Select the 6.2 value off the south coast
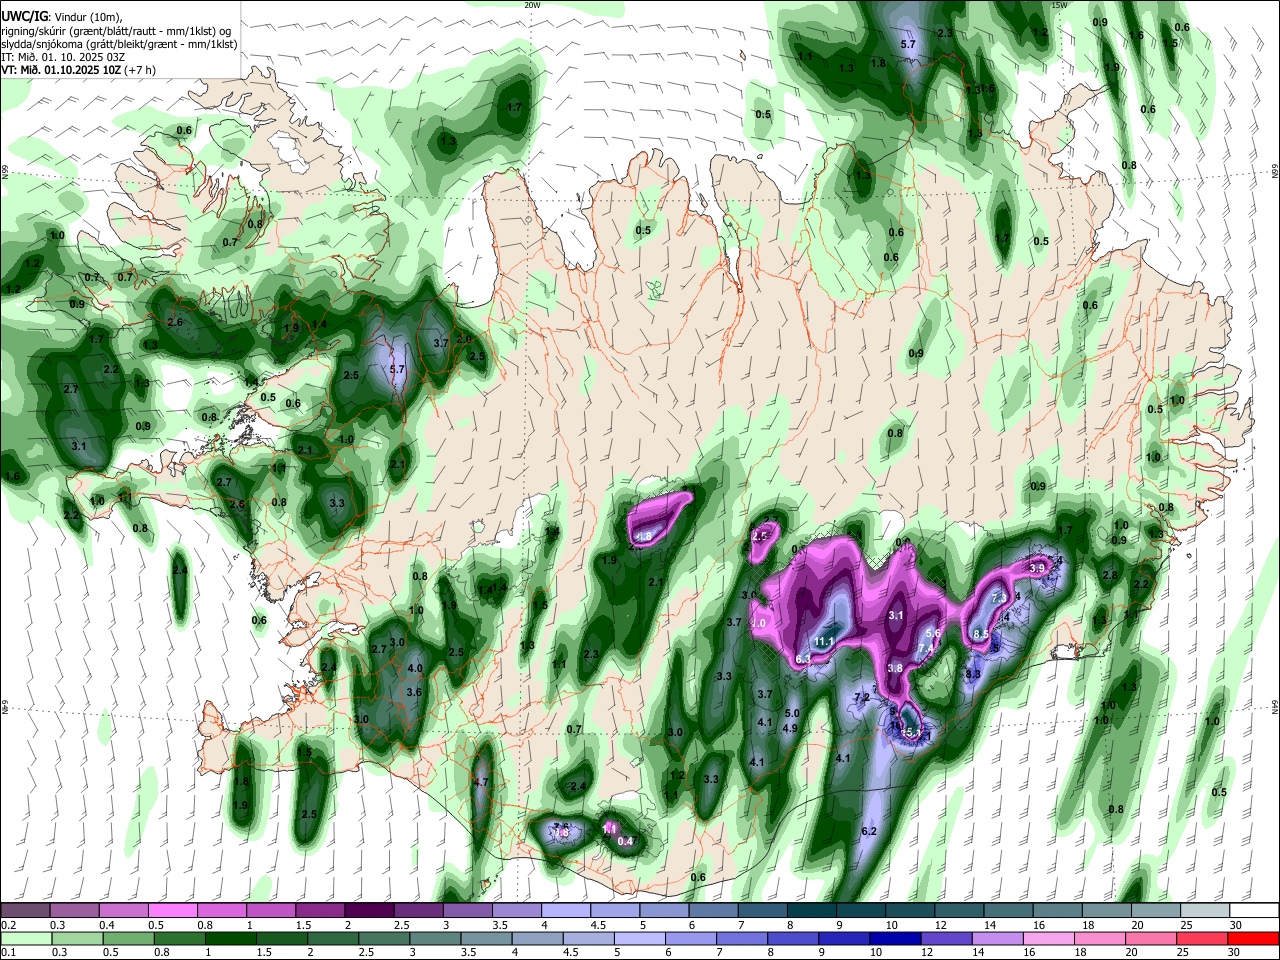This screenshot has width=1280, height=960. pos(869,831)
